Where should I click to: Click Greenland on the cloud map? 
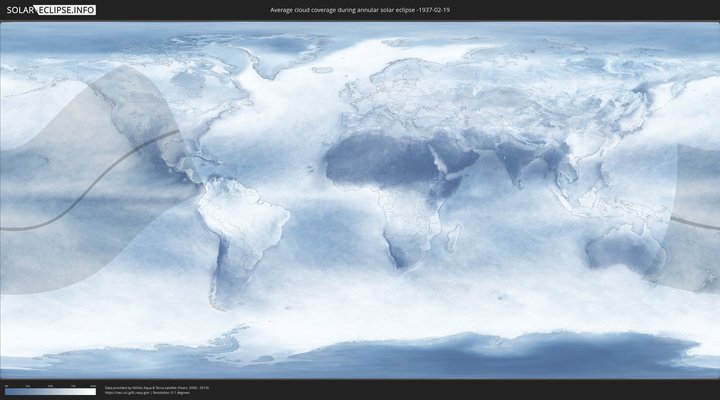tap(280, 54)
